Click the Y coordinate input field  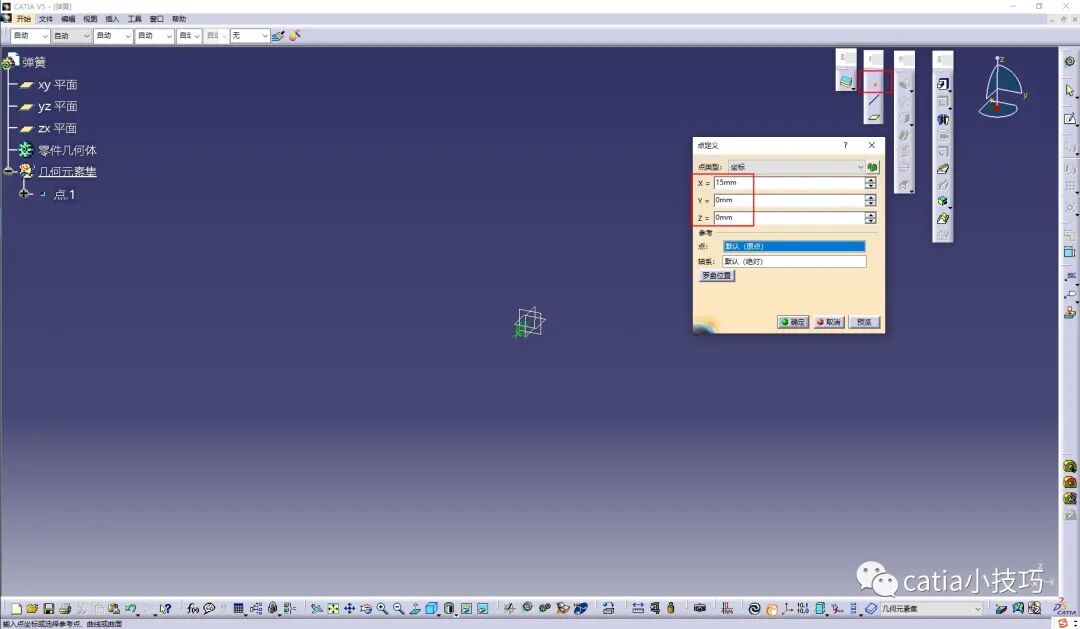[x=789, y=200]
